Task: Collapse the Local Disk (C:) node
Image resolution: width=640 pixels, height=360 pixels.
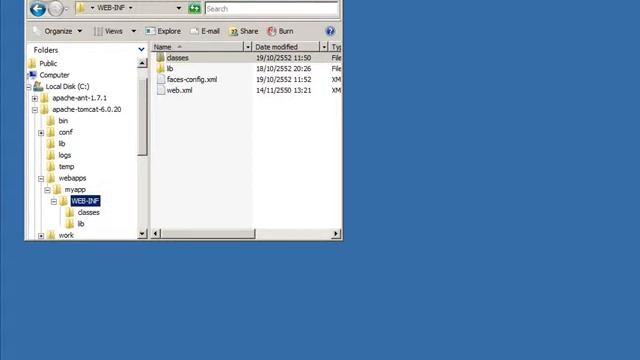Action: coord(29,87)
